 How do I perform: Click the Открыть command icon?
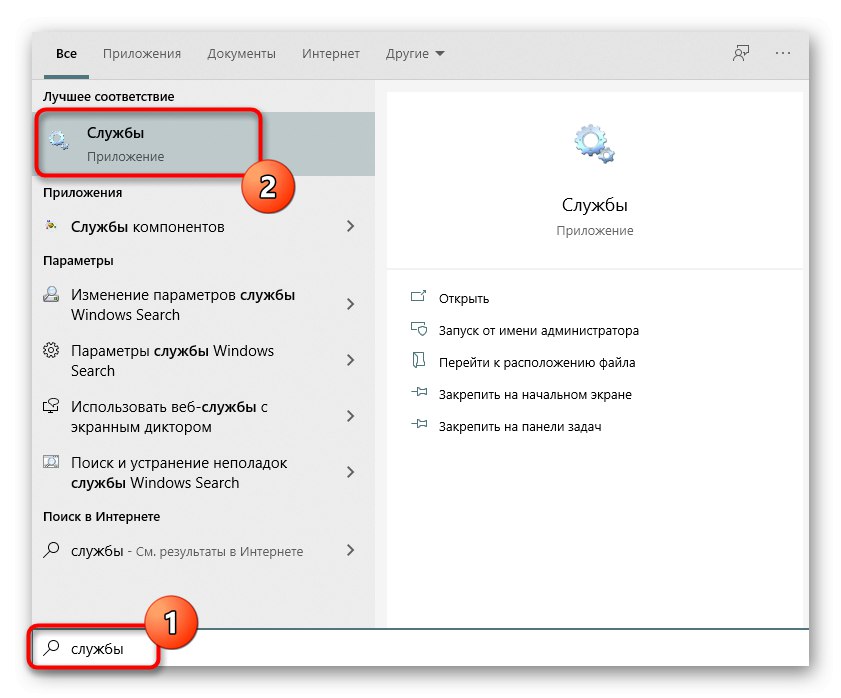click(419, 298)
